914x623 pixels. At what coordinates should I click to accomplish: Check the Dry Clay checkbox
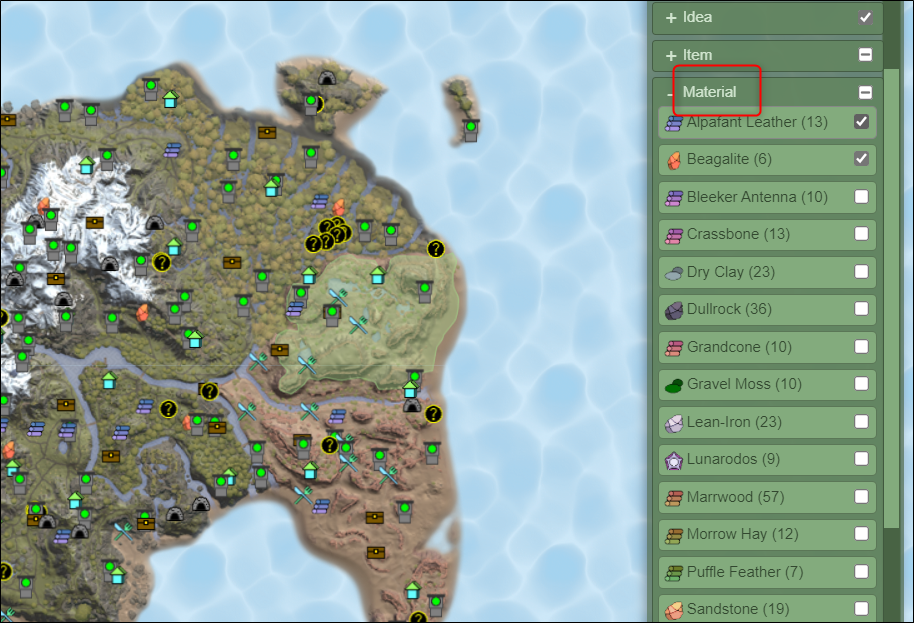coord(861,272)
